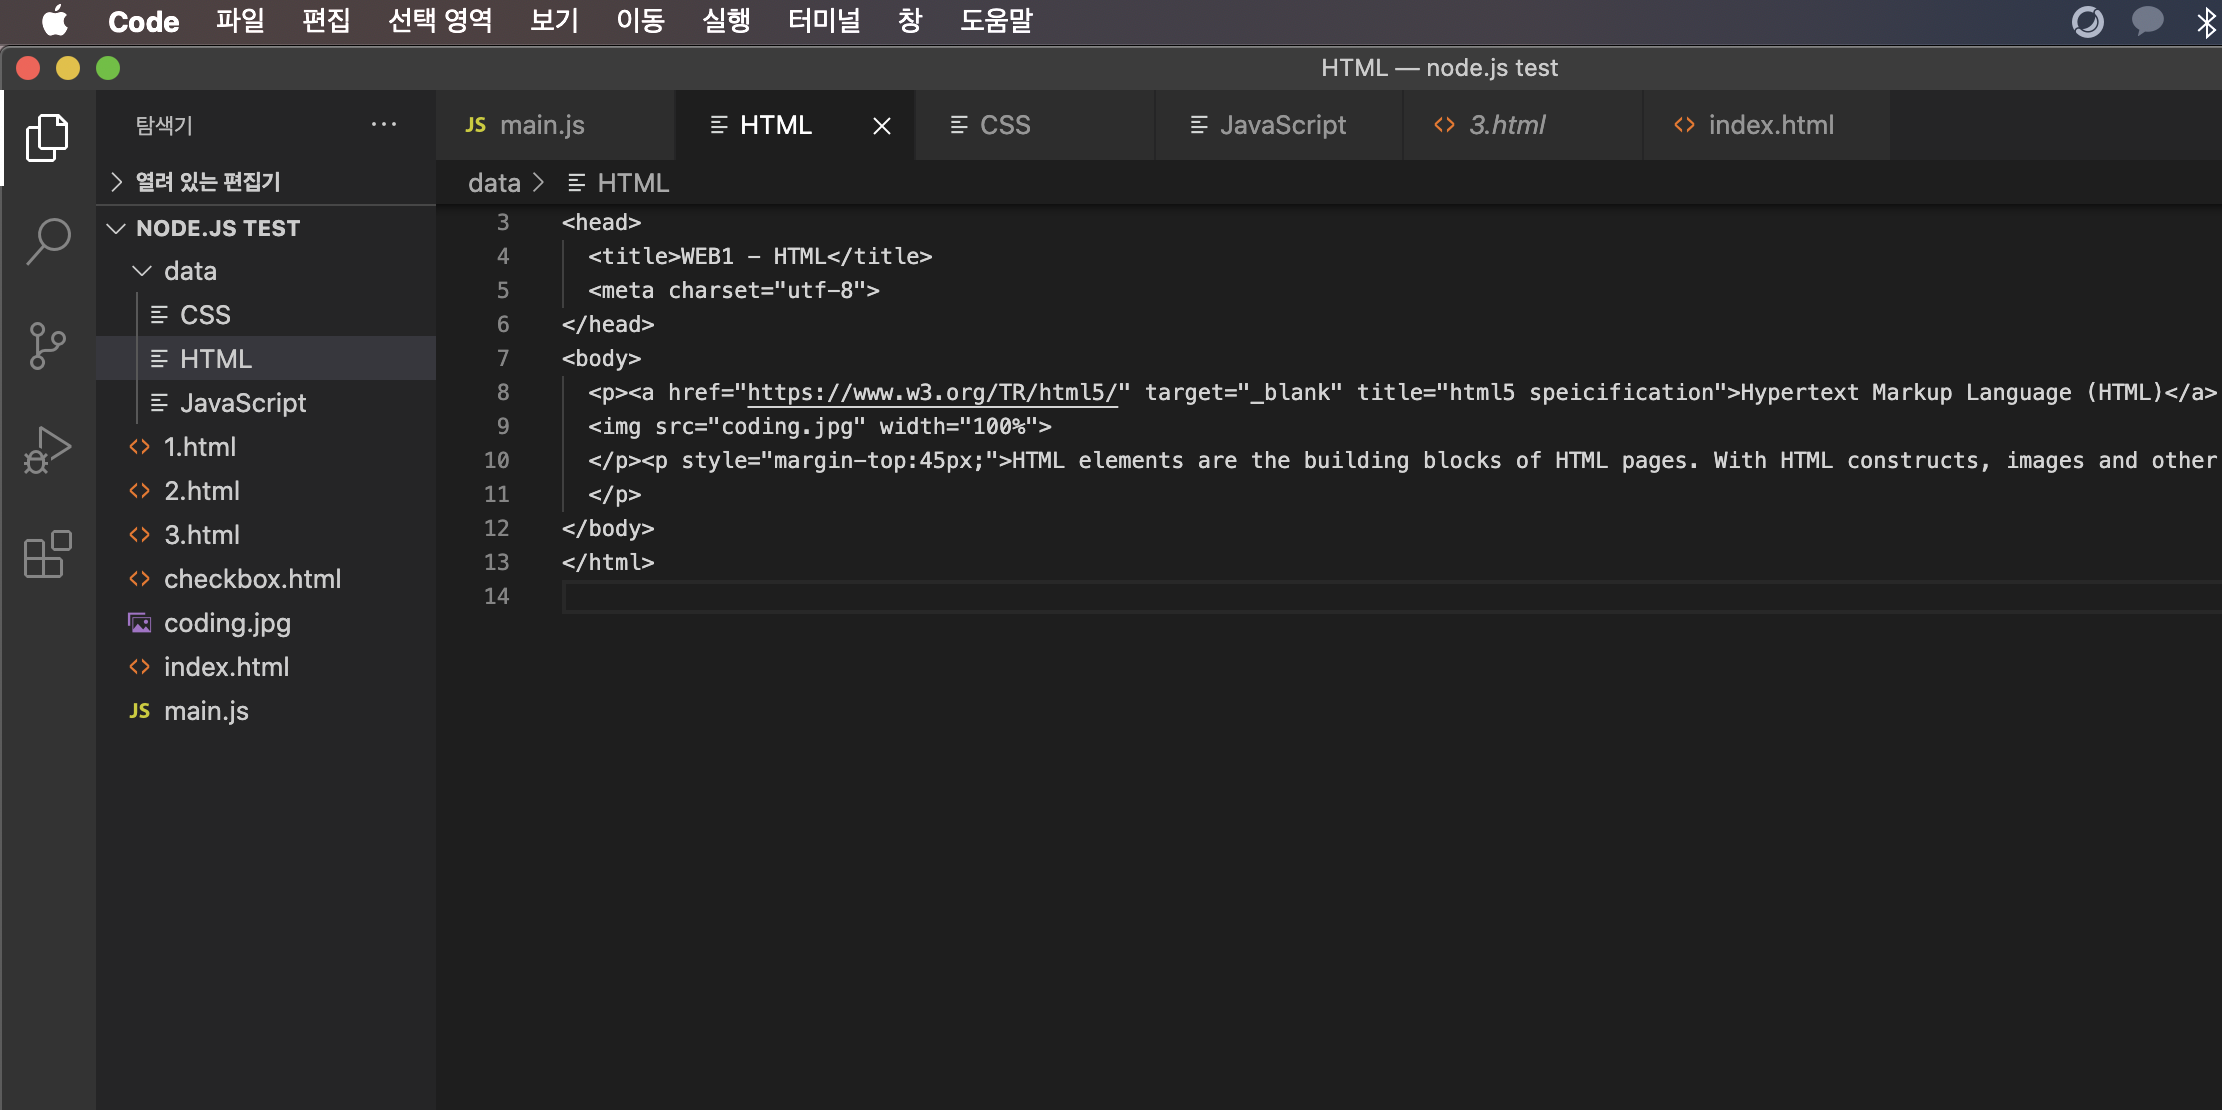Open the Search view icon
Screen dimensions: 2222x1110
[47, 242]
